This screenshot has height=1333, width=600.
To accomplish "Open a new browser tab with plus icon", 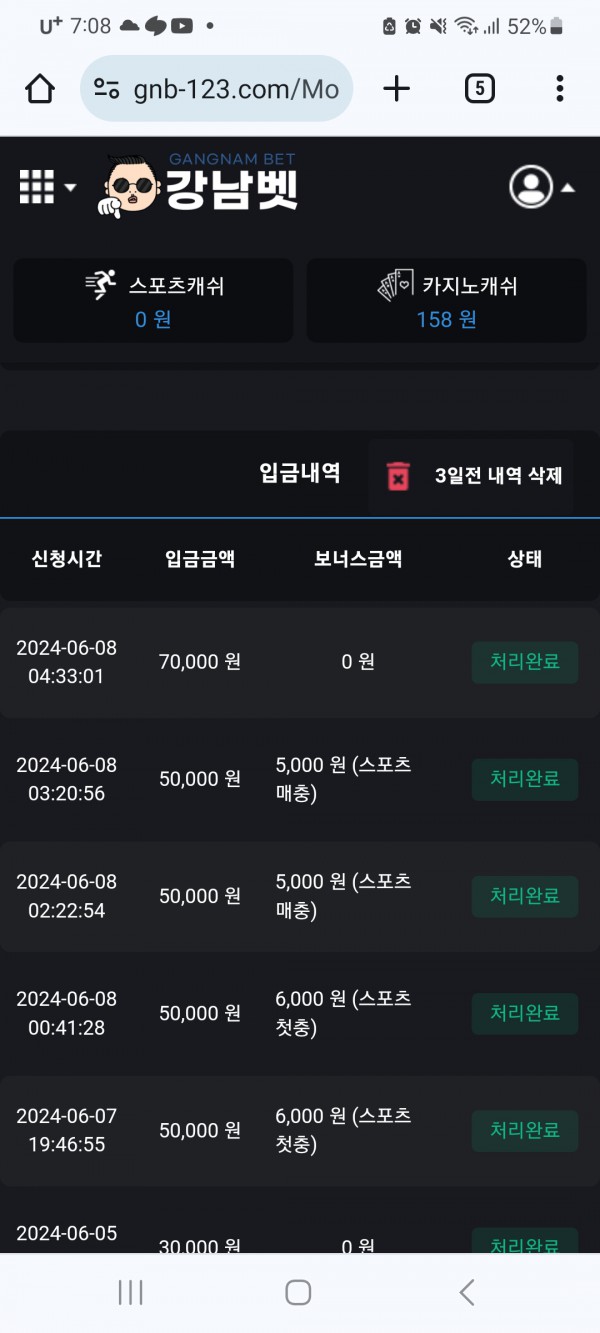I will pos(397,89).
